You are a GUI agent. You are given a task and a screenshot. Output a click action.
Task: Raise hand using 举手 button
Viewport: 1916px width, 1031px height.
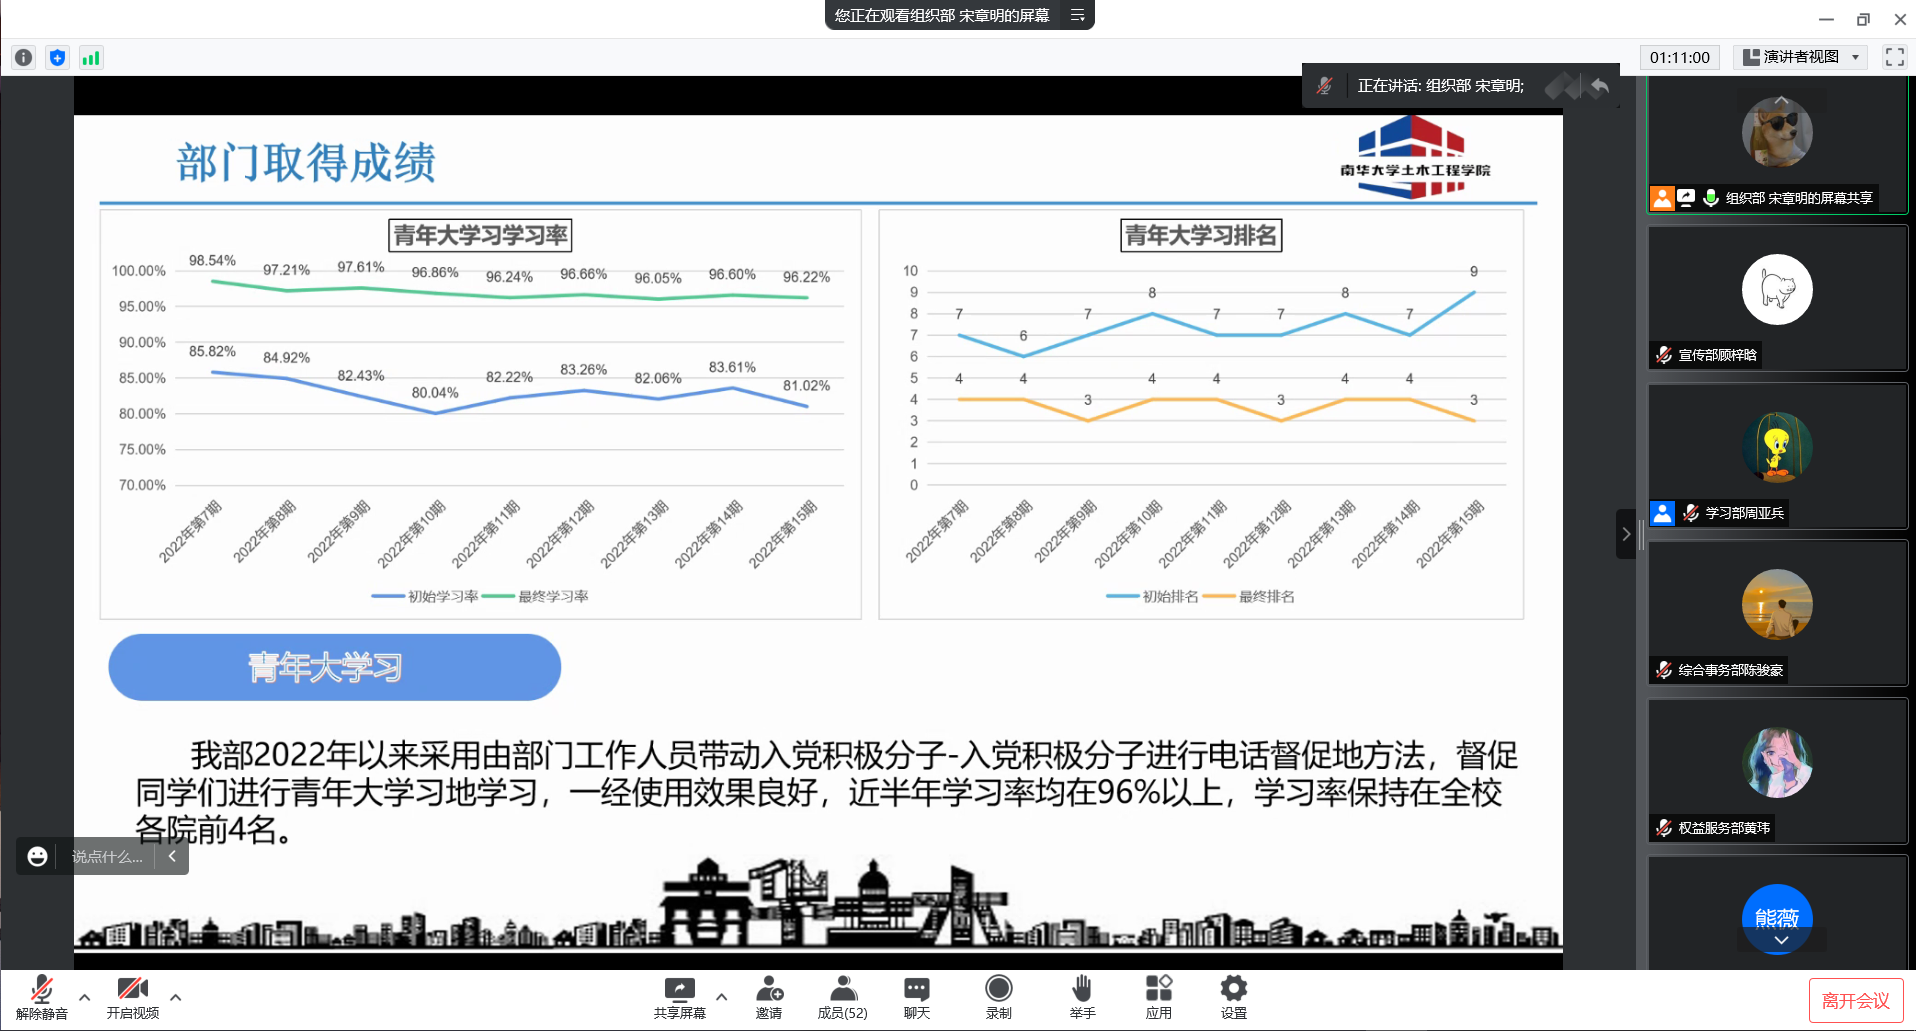coord(1082,997)
